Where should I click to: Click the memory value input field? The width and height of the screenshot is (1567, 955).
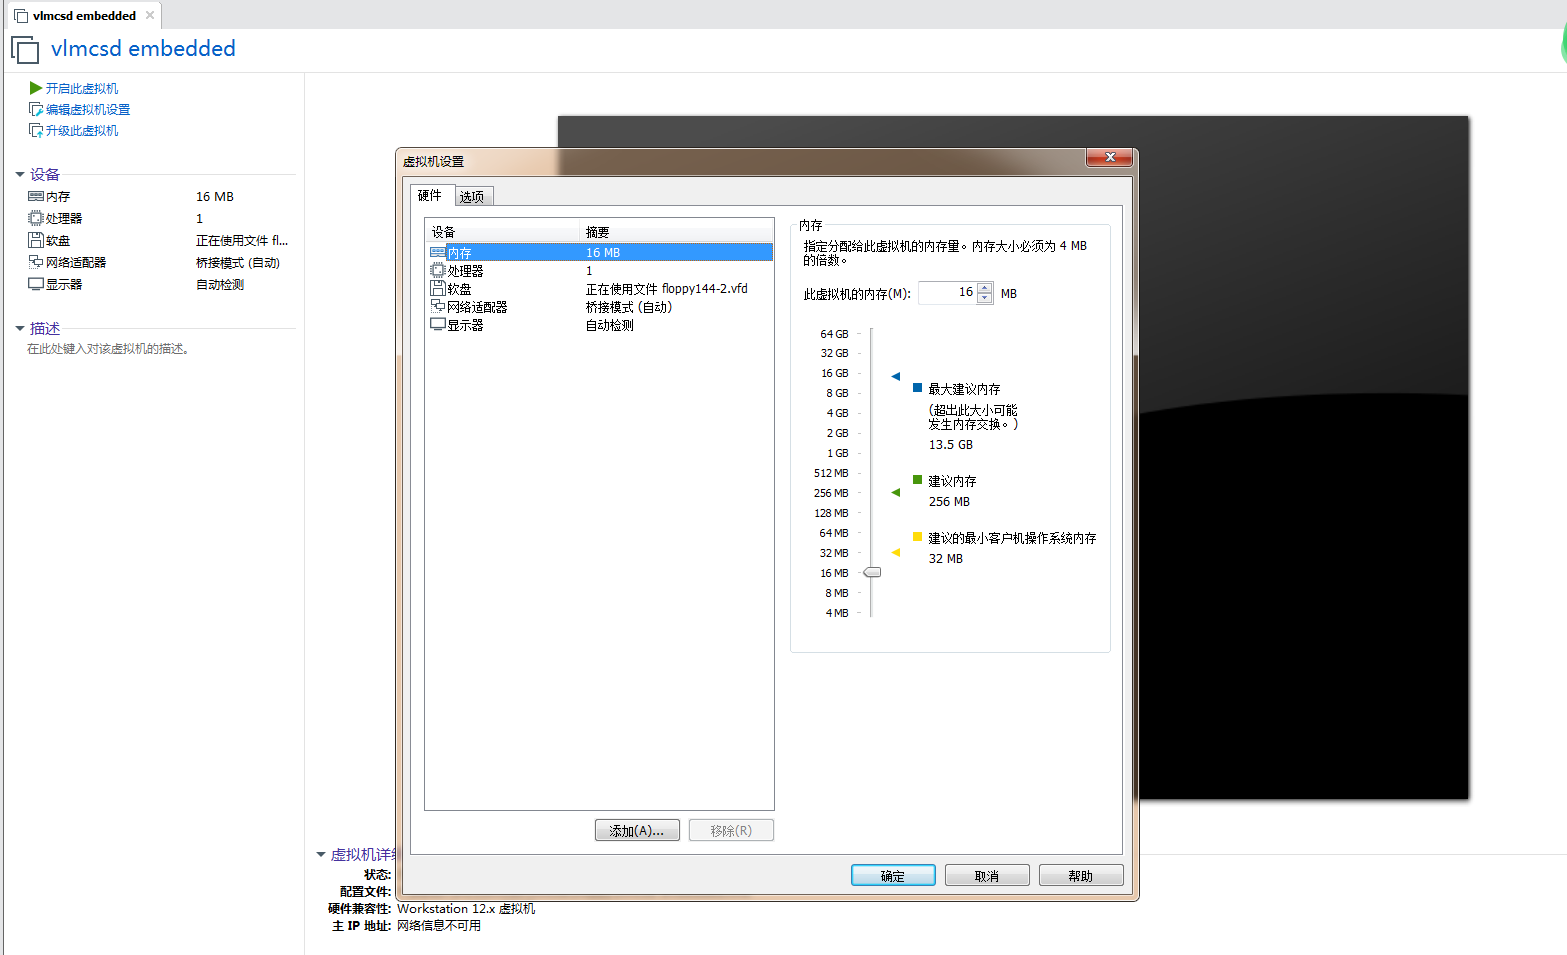pyautogui.click(x=947, y=292)
